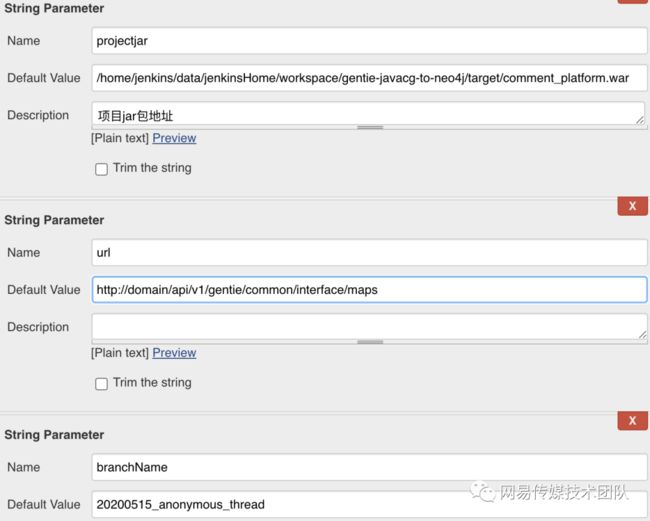Screen dimensions: 650x521
Task: Click the url Name input field
Action: coord(369,252)
